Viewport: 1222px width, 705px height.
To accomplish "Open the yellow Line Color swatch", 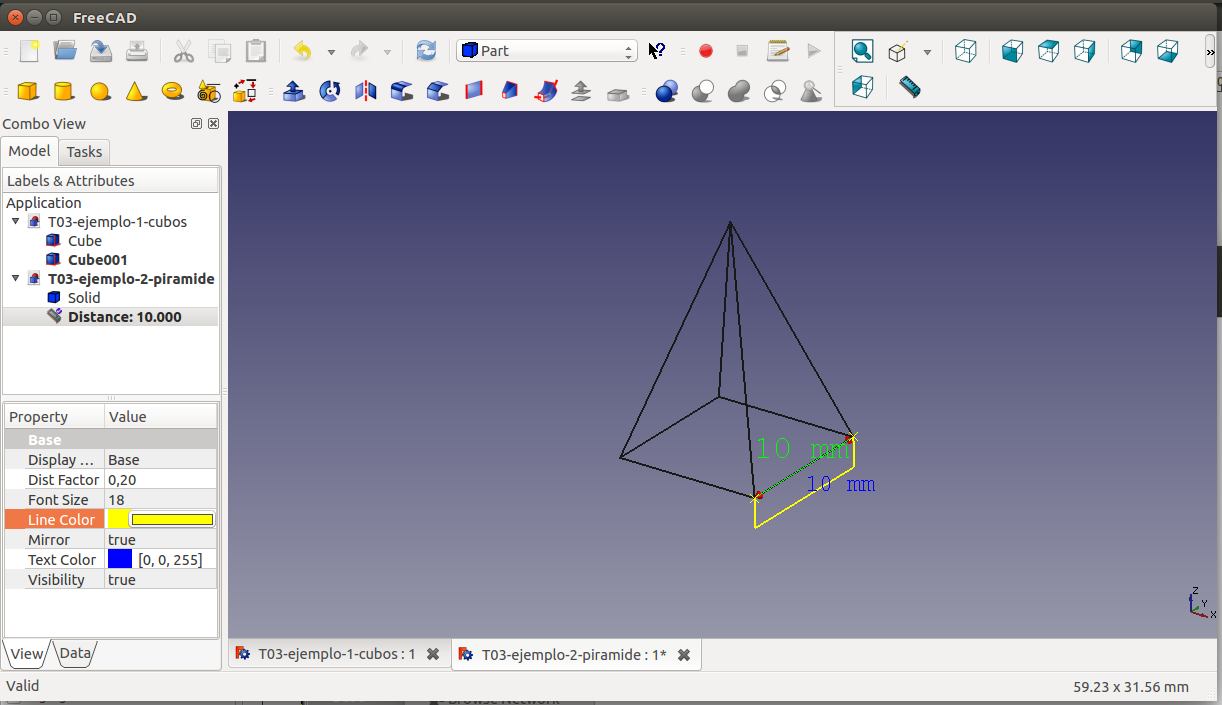I will 171,520.
